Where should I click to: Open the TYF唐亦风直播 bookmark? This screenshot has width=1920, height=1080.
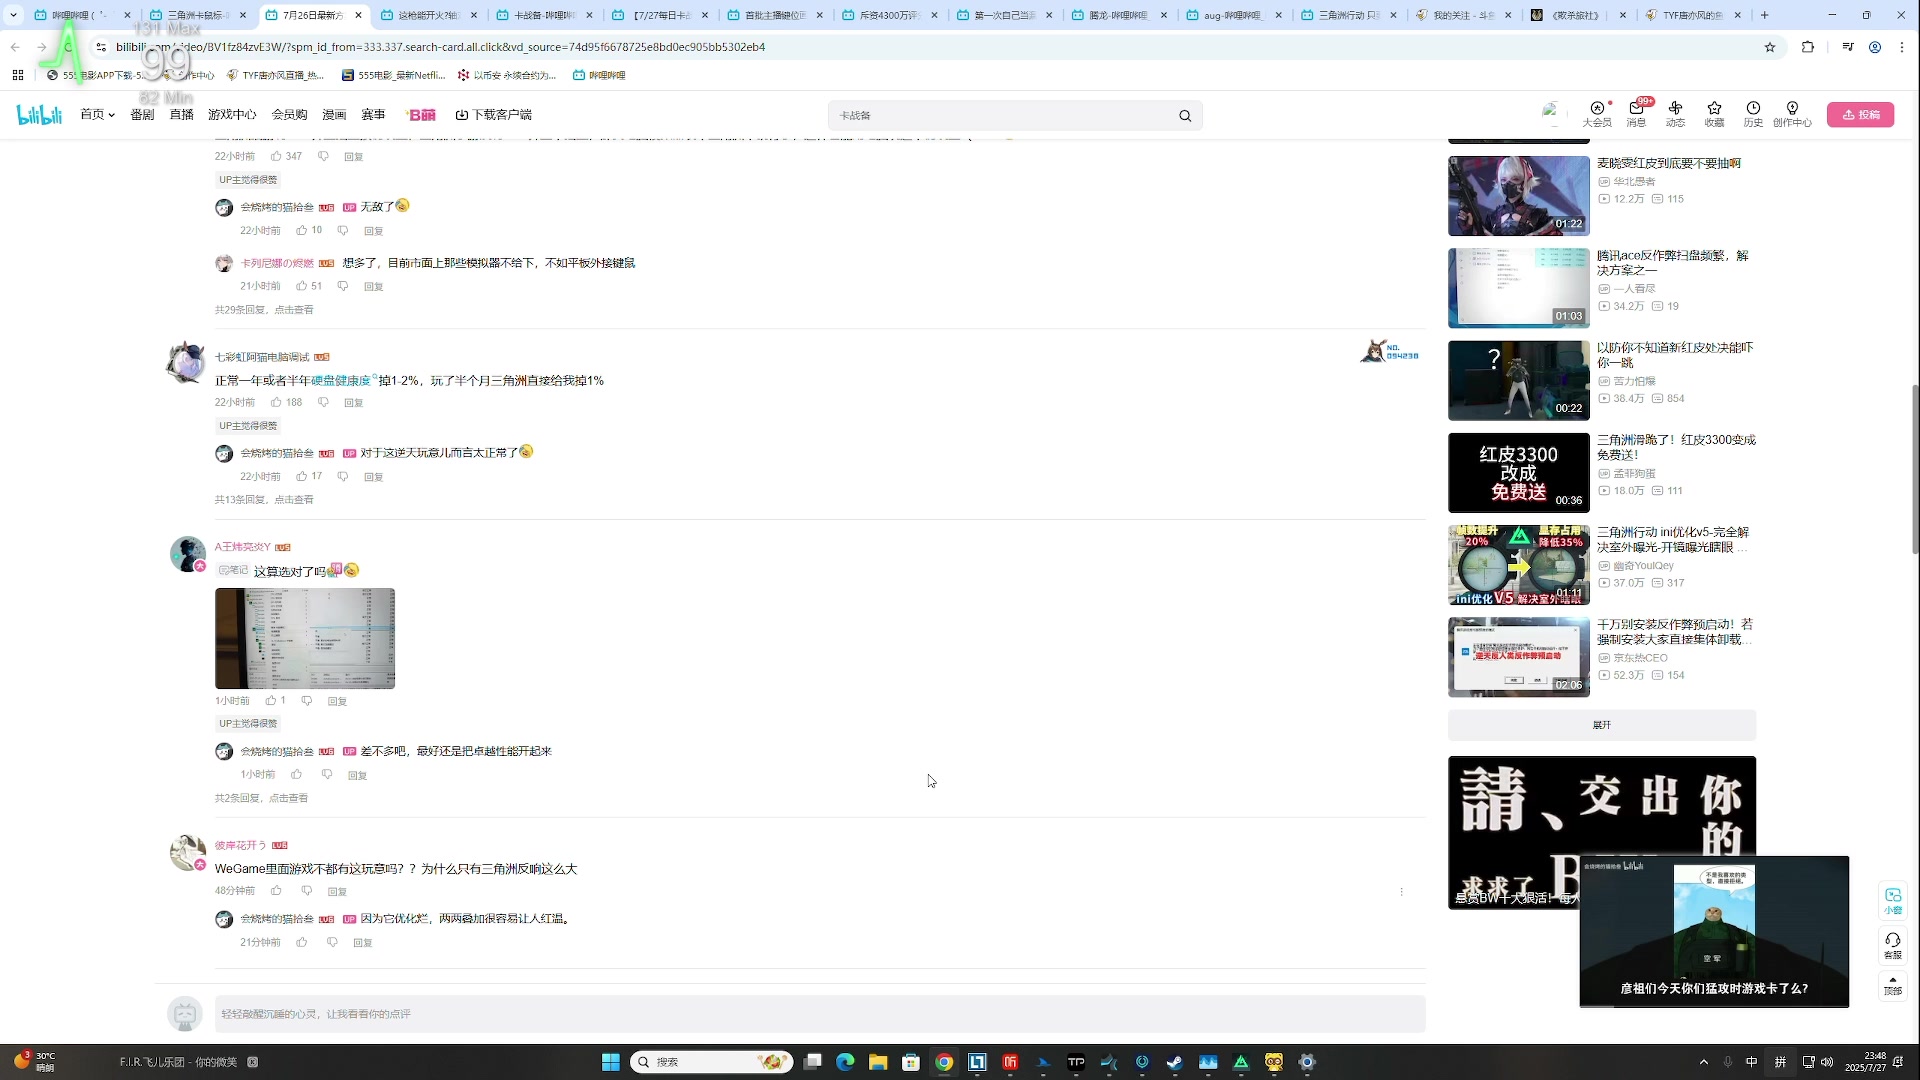click(x=275, y=75)
